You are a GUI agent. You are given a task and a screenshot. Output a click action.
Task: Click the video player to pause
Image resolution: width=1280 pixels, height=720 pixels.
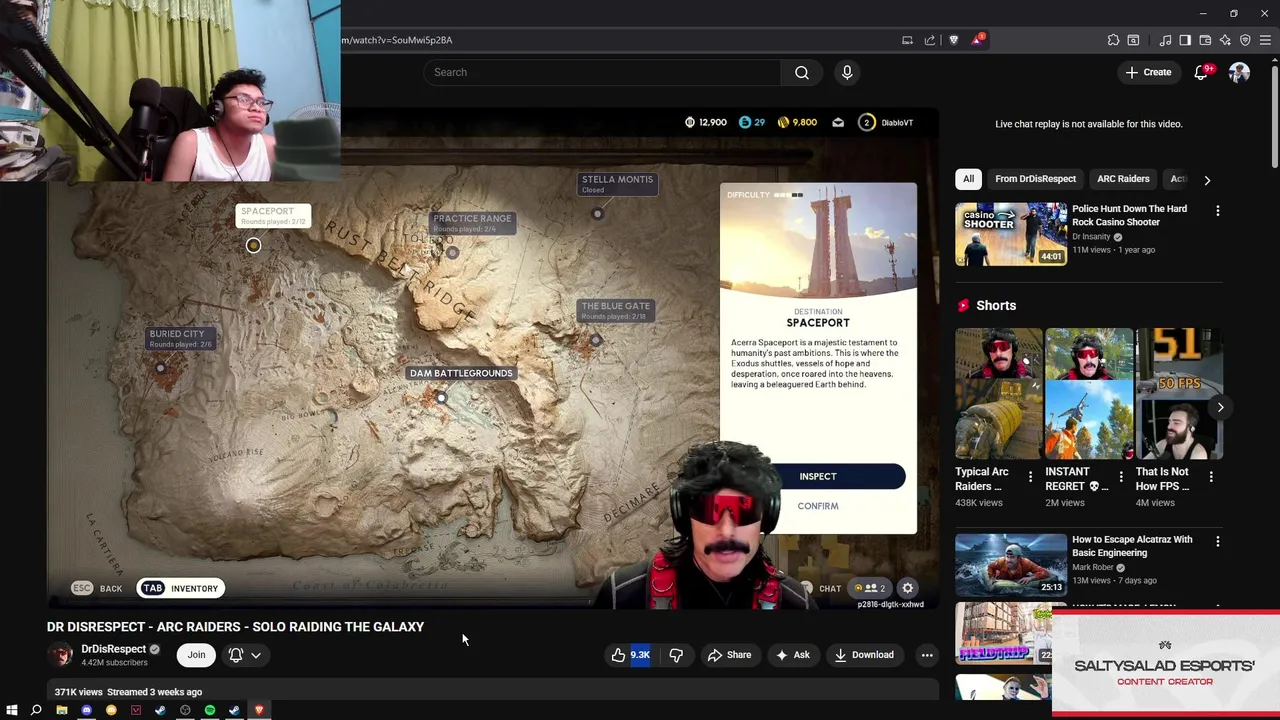pos(492,360)
